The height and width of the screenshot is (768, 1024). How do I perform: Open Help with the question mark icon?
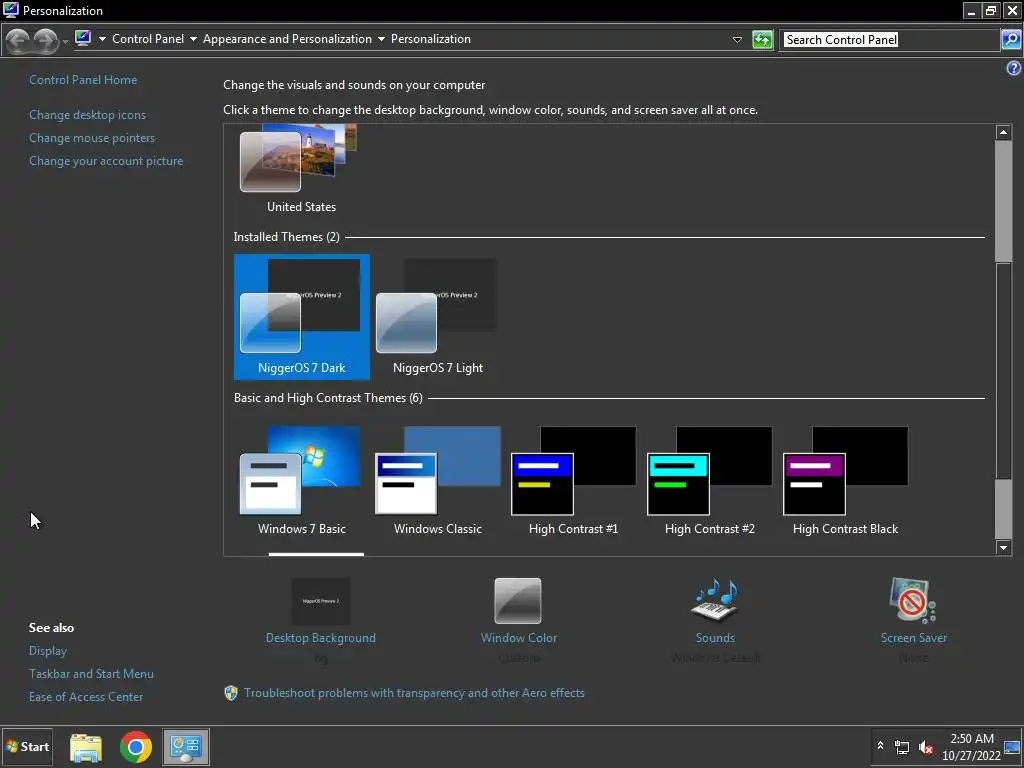[x=1014, y=68]
